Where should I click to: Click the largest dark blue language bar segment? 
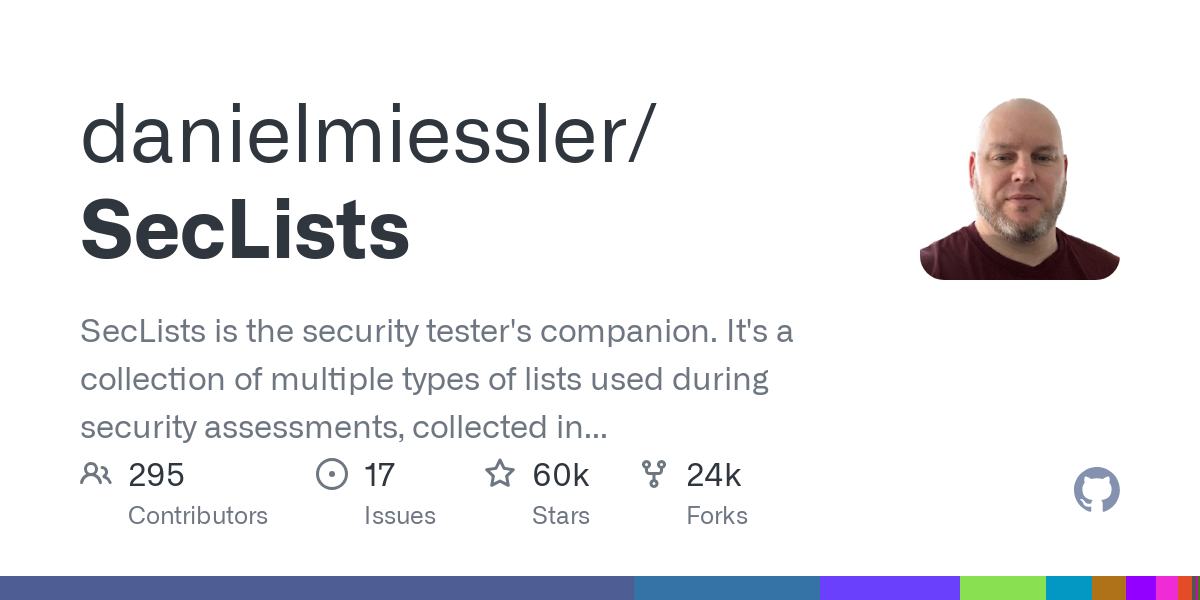(317, 588)
